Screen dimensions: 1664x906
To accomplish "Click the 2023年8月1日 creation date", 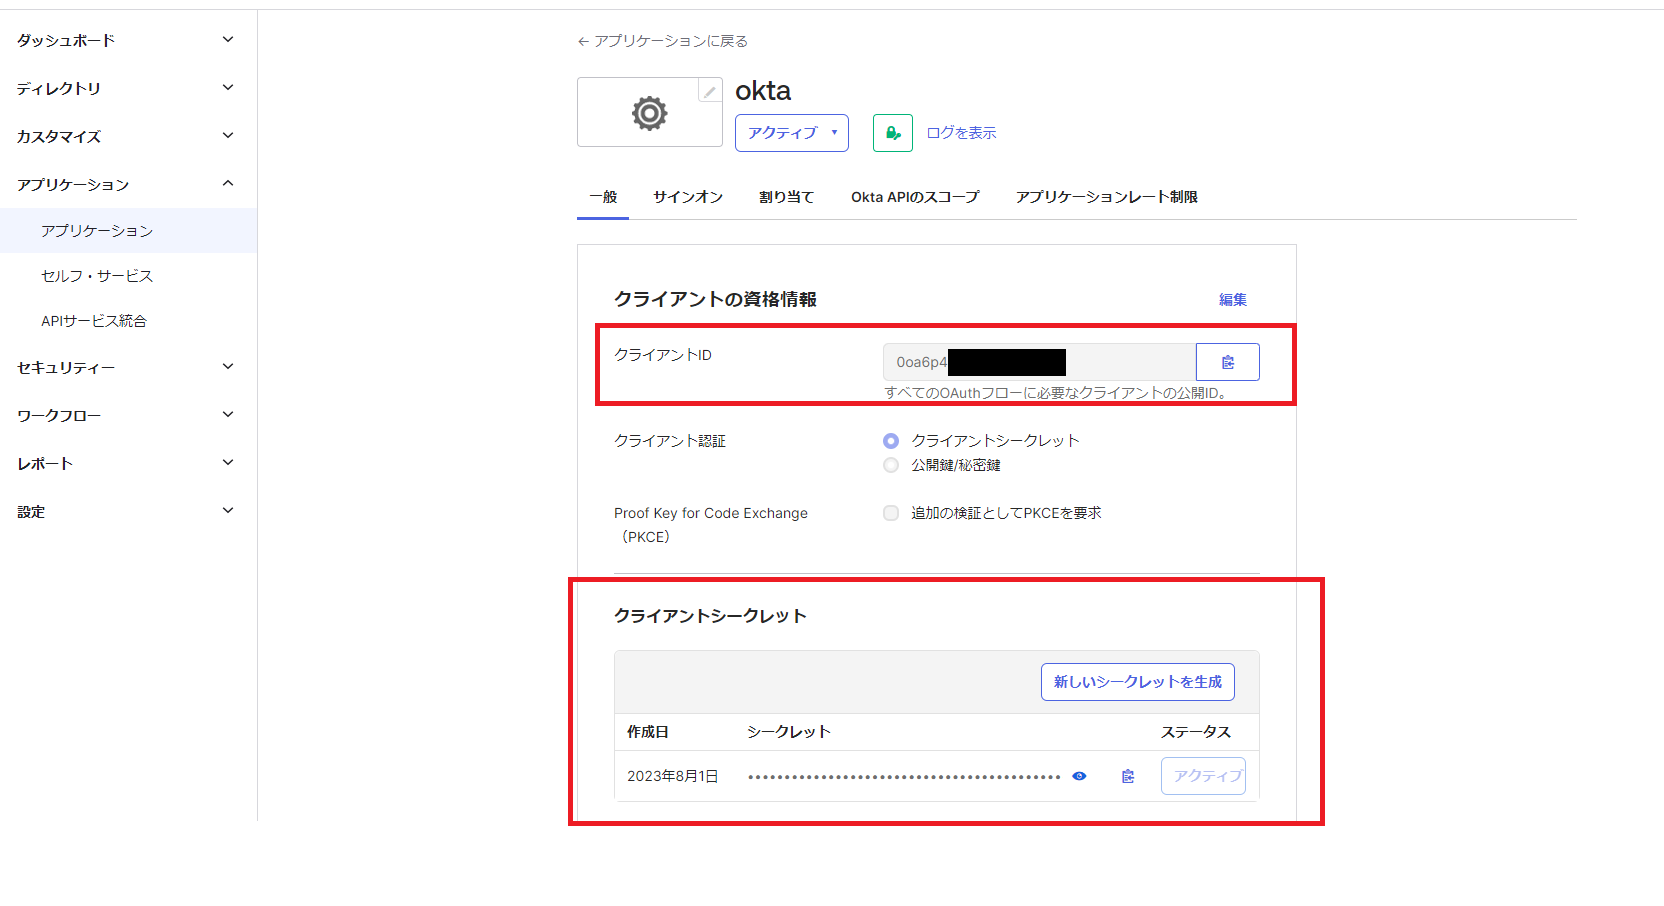I will 673,776.
